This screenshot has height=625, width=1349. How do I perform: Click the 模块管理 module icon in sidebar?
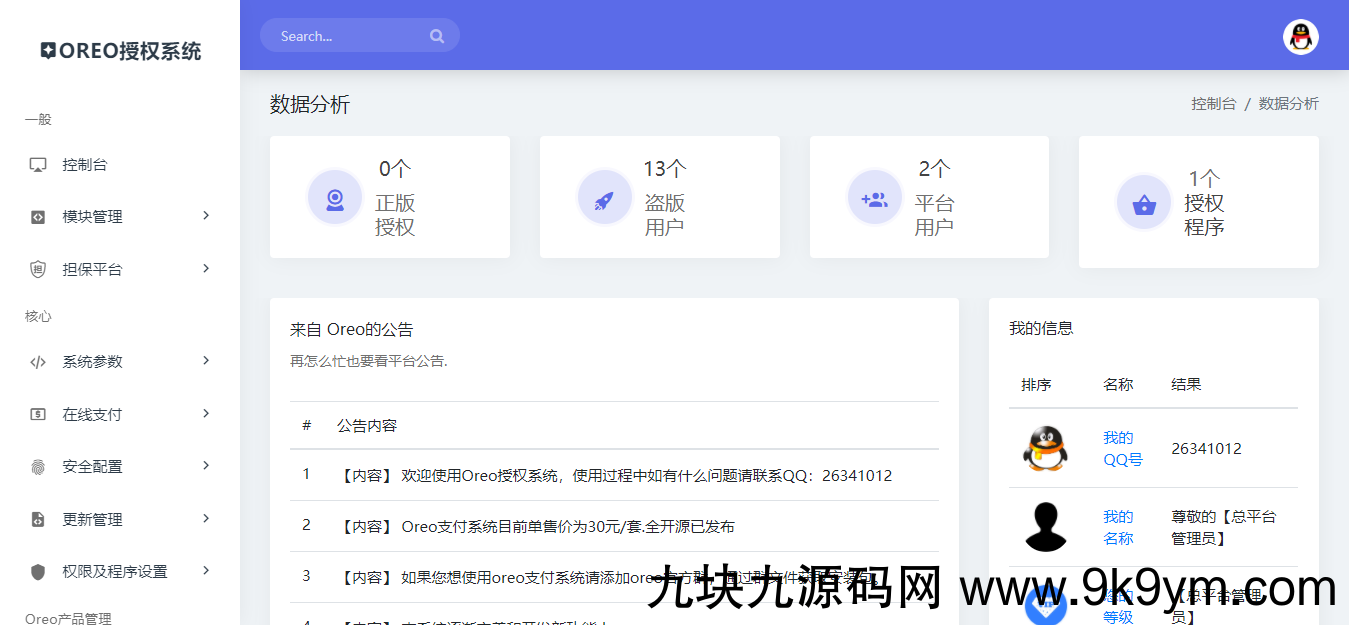(x=36, y=216)
